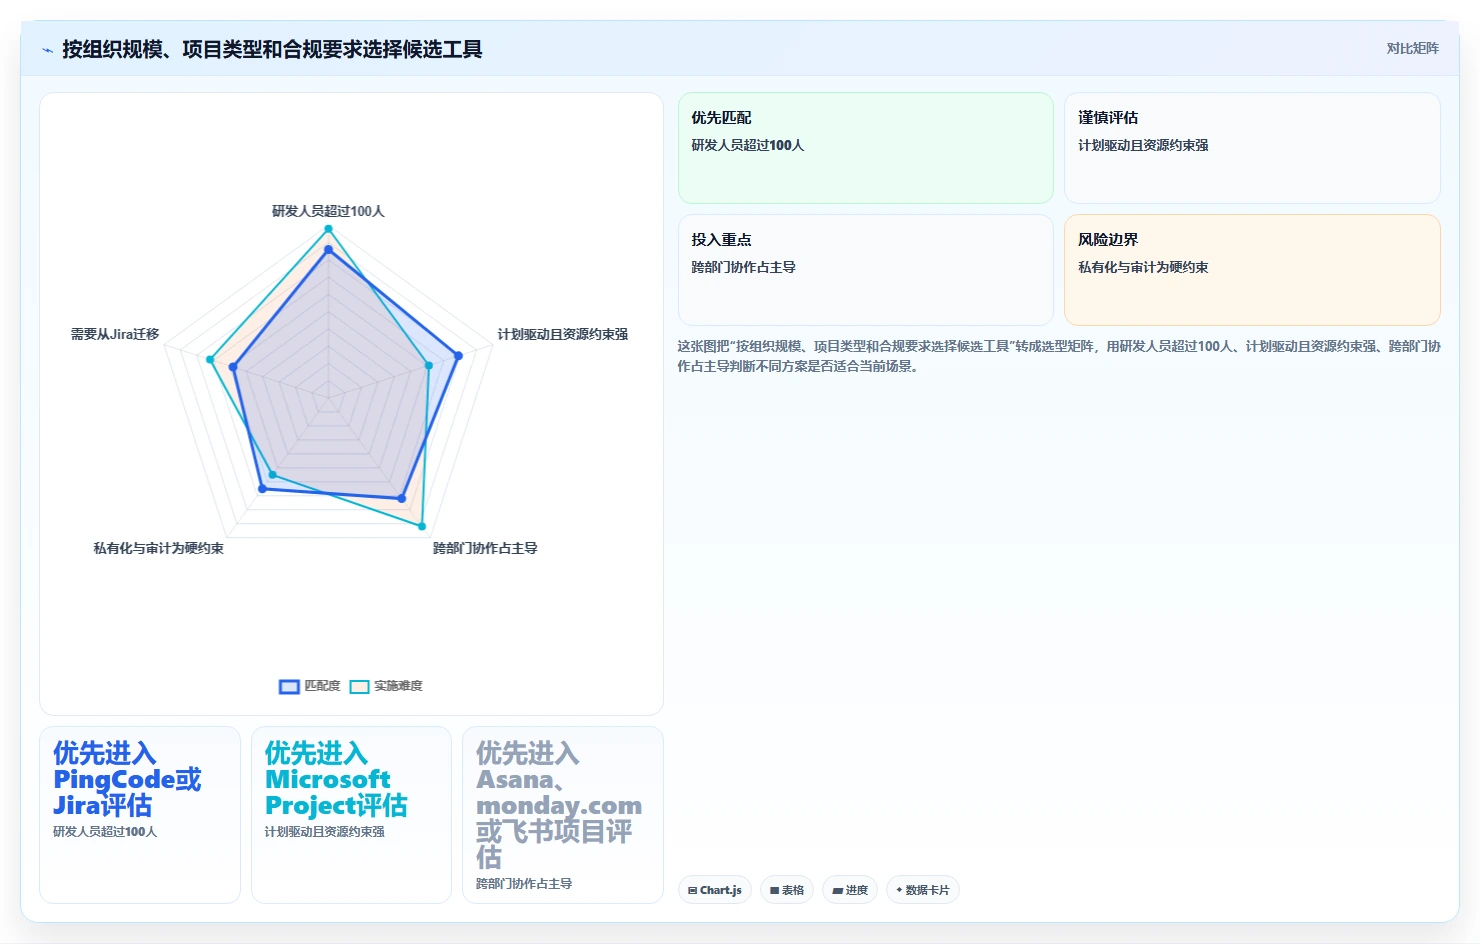The width and height of the screenshot is (1480, 944).
Task: Click the 实施难度 legend label
Action: click(x=398, y=686)
